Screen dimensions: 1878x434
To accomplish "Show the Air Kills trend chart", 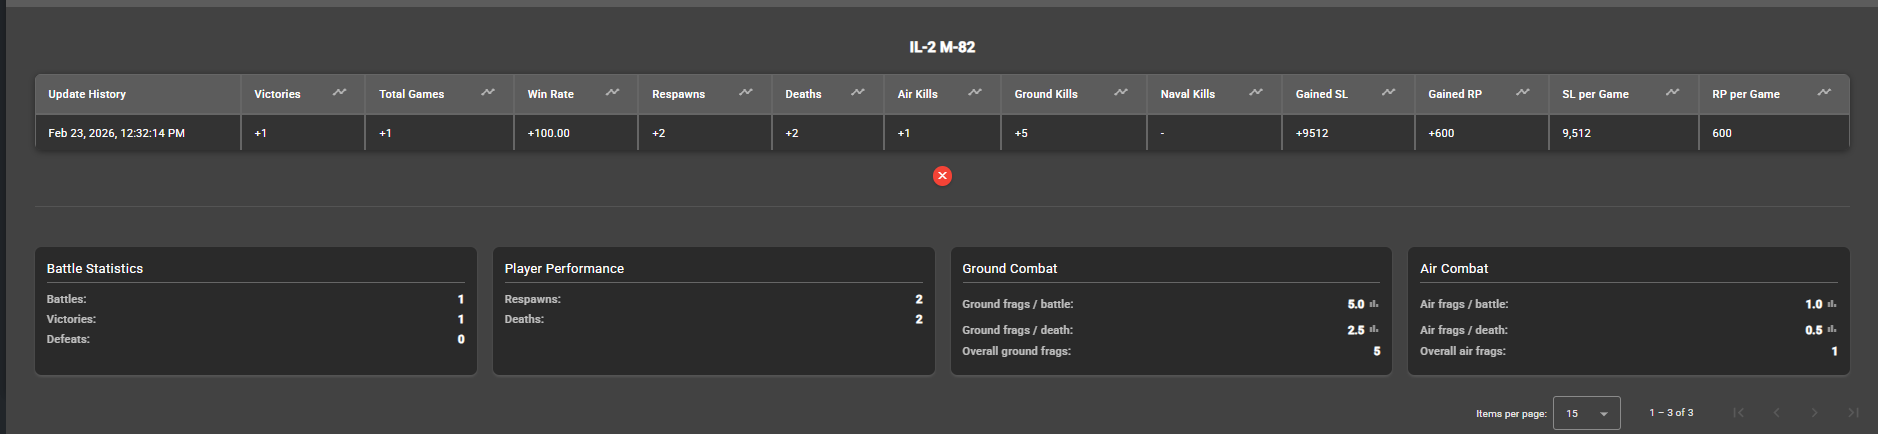I will 975,92.
